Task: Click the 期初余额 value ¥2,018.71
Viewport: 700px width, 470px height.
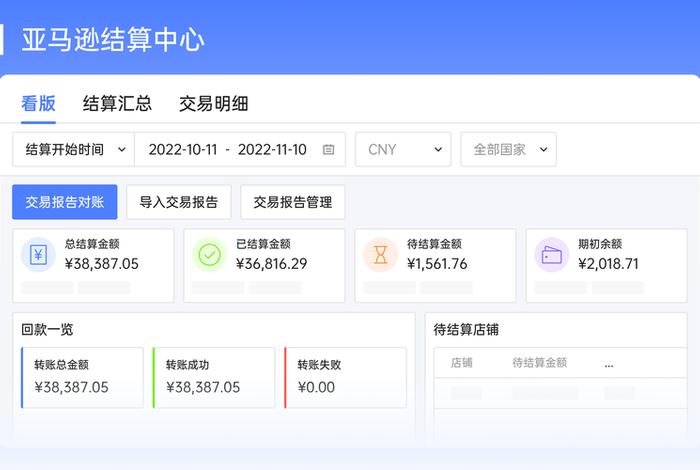Action: tap(608, 264)
